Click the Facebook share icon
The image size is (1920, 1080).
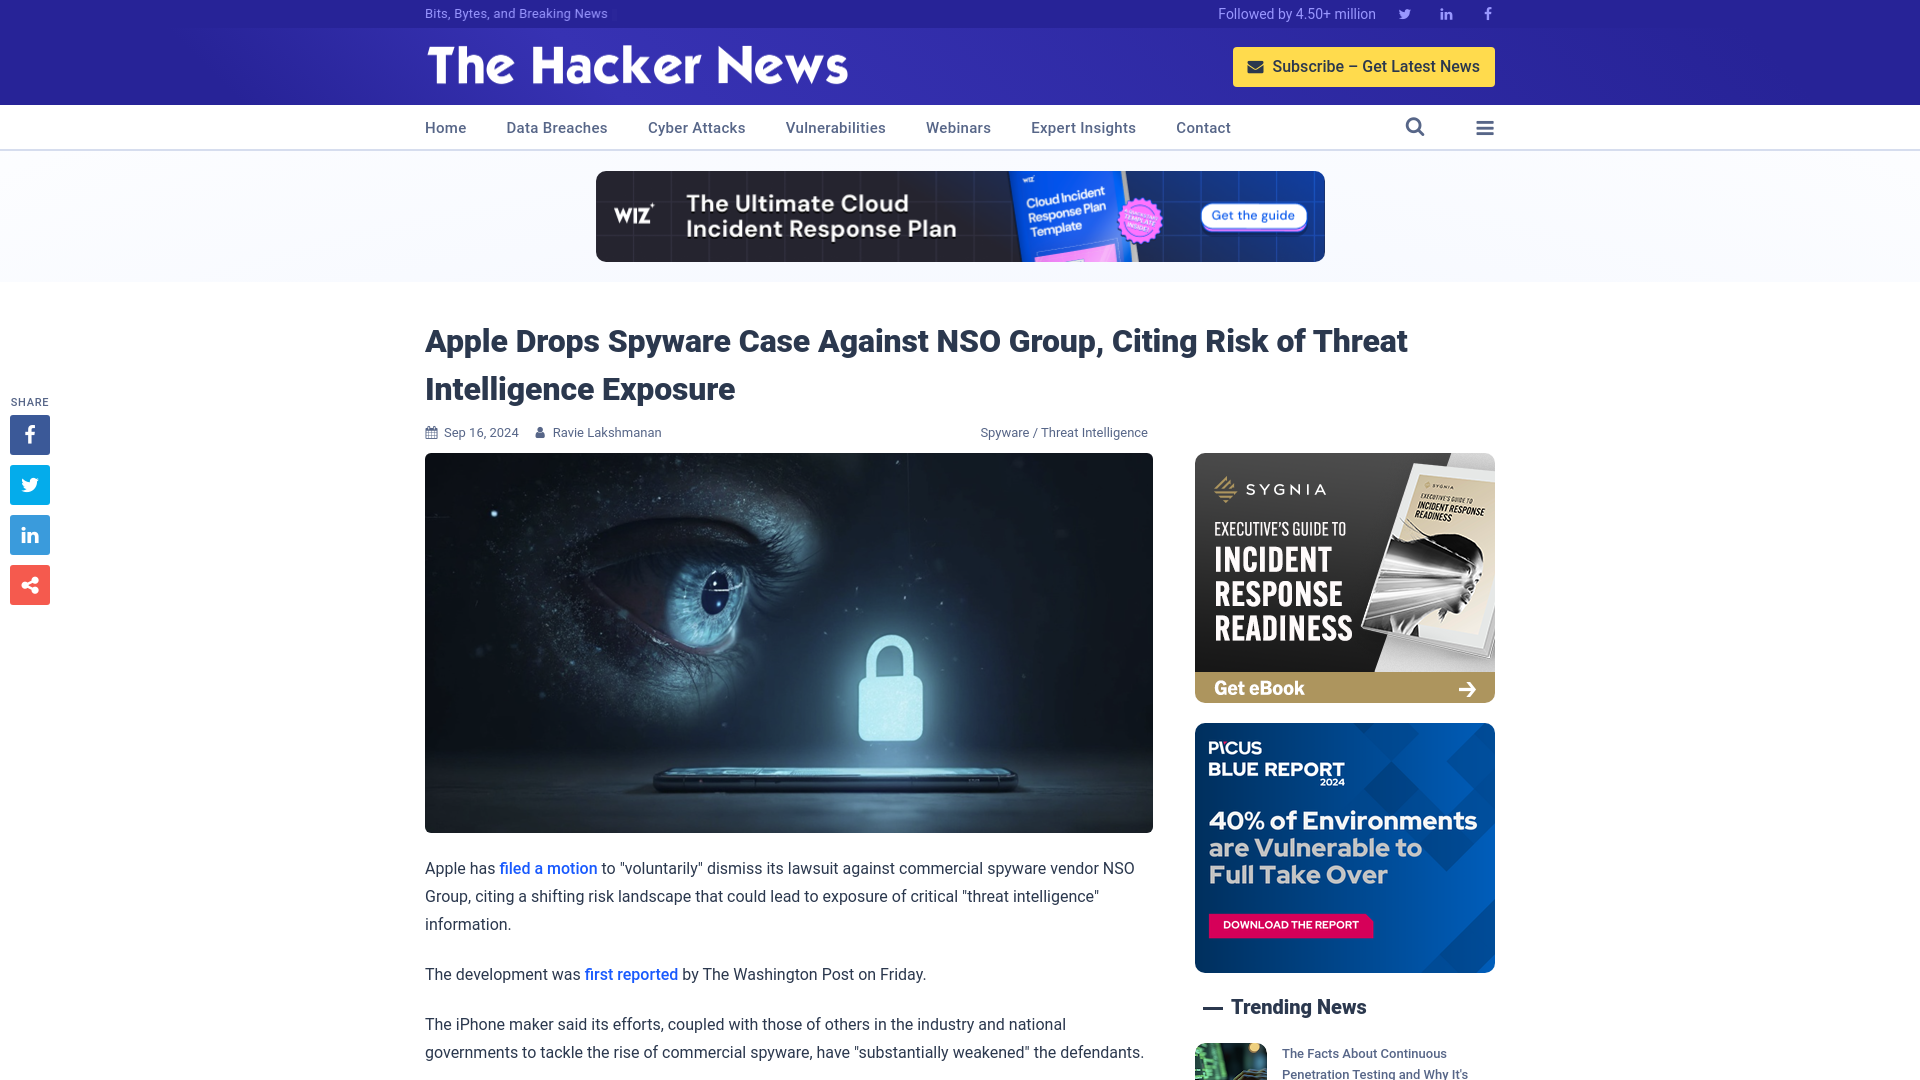pos(29,434)
